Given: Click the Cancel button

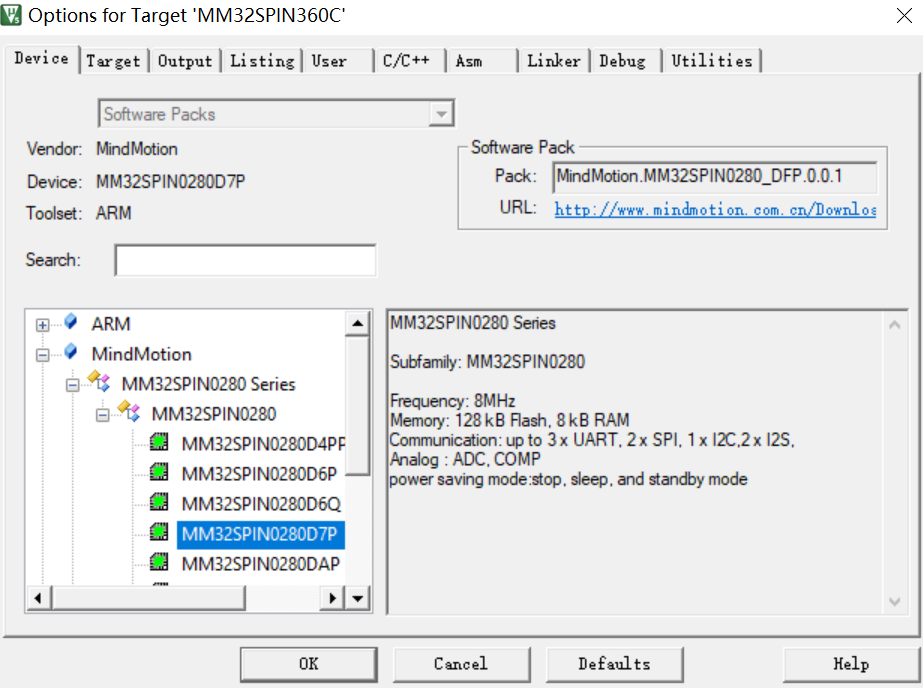Looking at the screenshot, I should [x=461, y=664].
